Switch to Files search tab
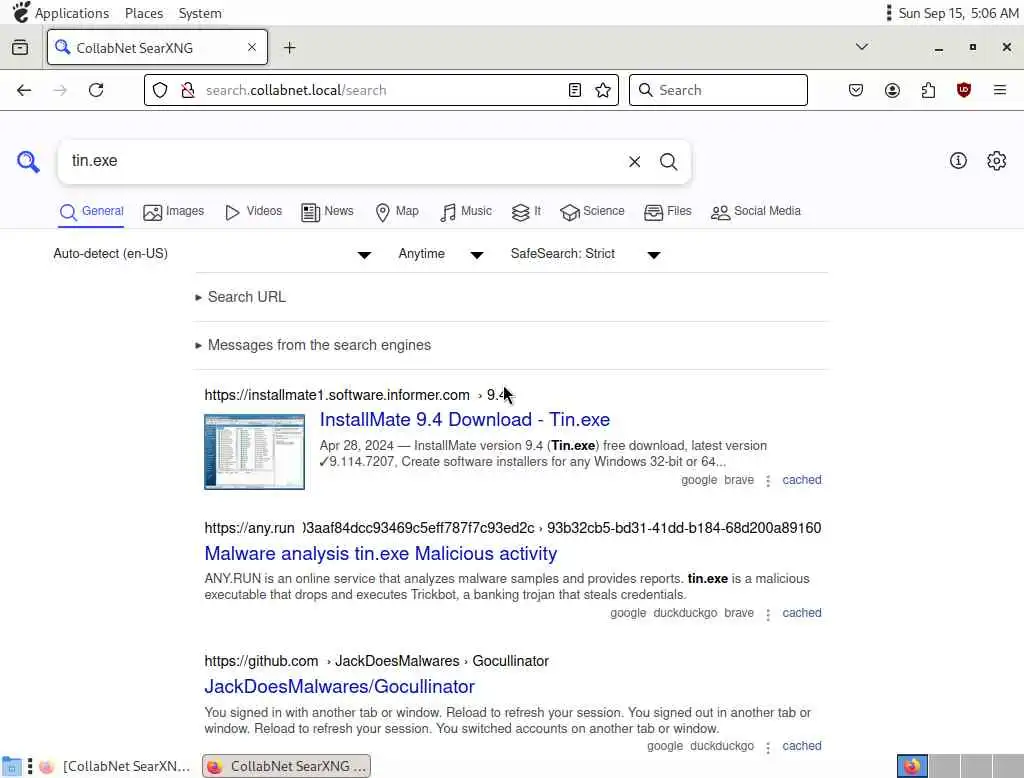This screenshot has width=1024, height=778. (667, 212)
